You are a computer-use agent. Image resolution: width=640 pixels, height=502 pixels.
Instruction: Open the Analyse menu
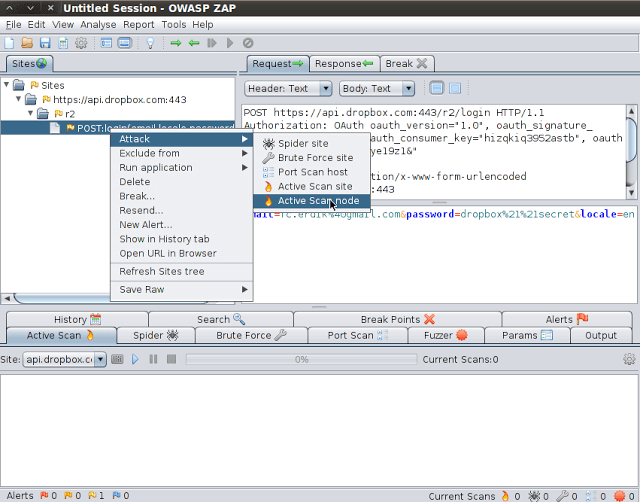(x=98, y=24)
